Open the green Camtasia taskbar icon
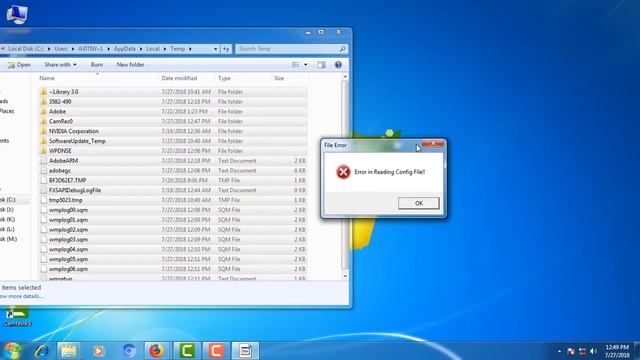This screenshot has width=640, height=360. 187,351
